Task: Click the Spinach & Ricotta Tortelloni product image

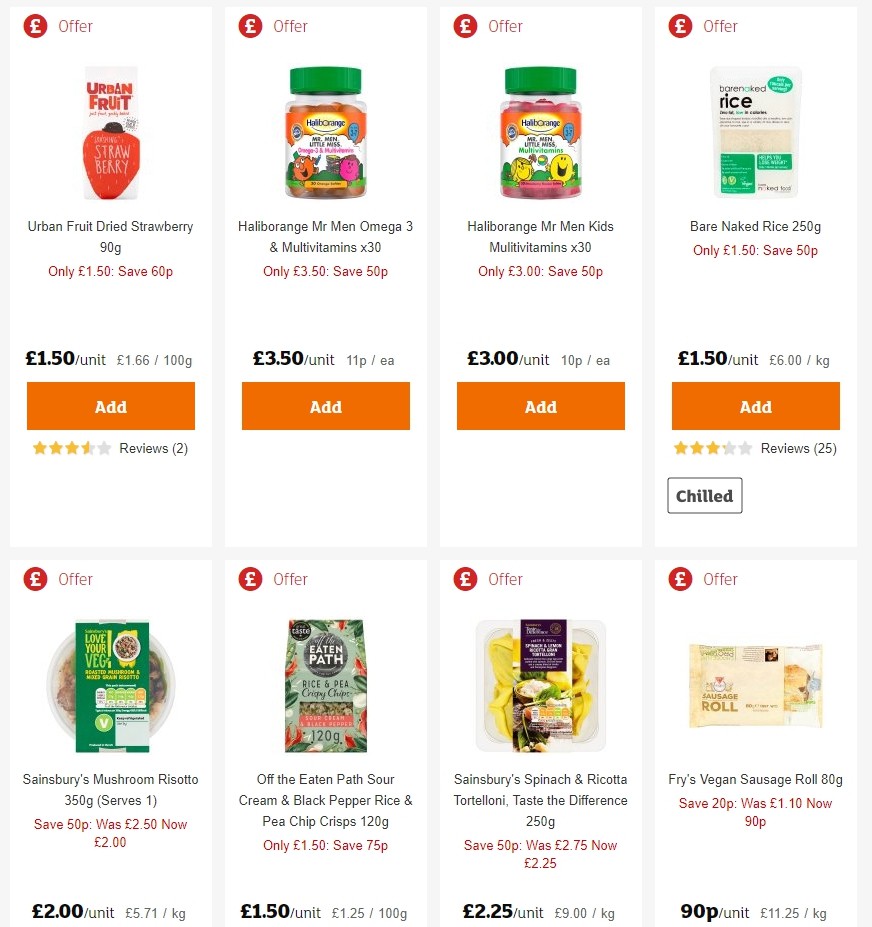Action: click(x=540, y=685)
